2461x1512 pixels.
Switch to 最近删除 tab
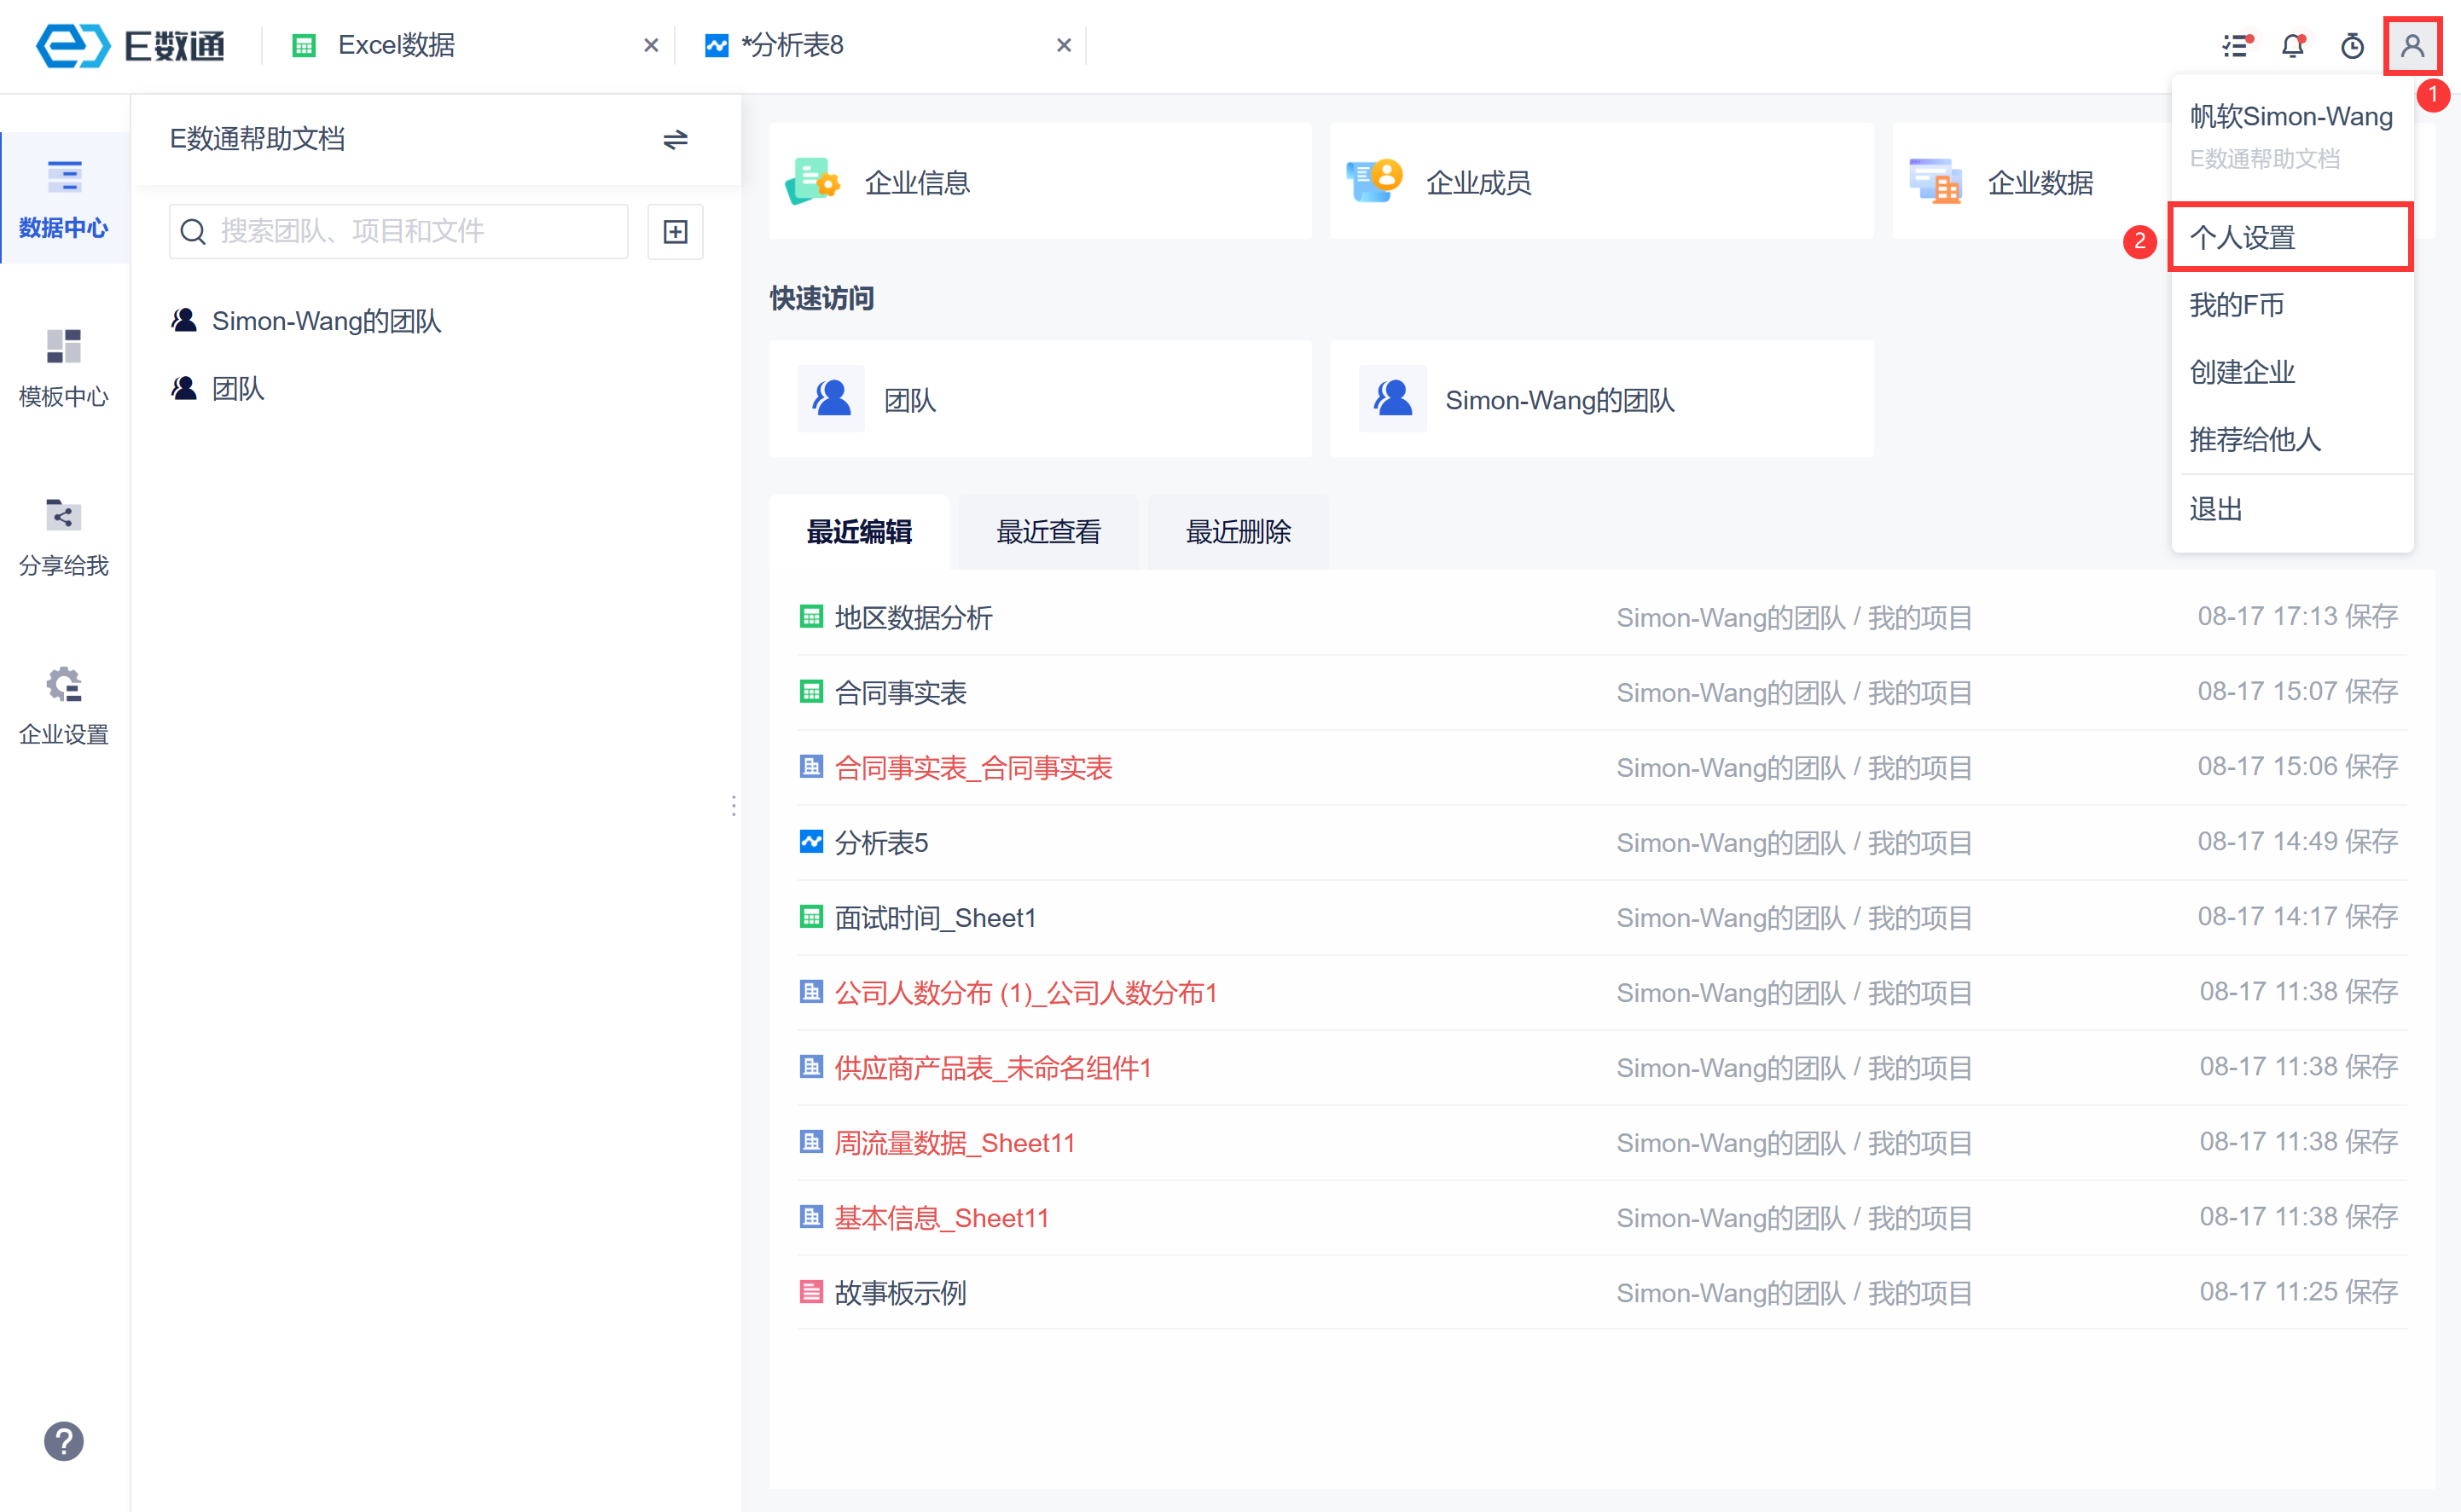coord(1237,532)
